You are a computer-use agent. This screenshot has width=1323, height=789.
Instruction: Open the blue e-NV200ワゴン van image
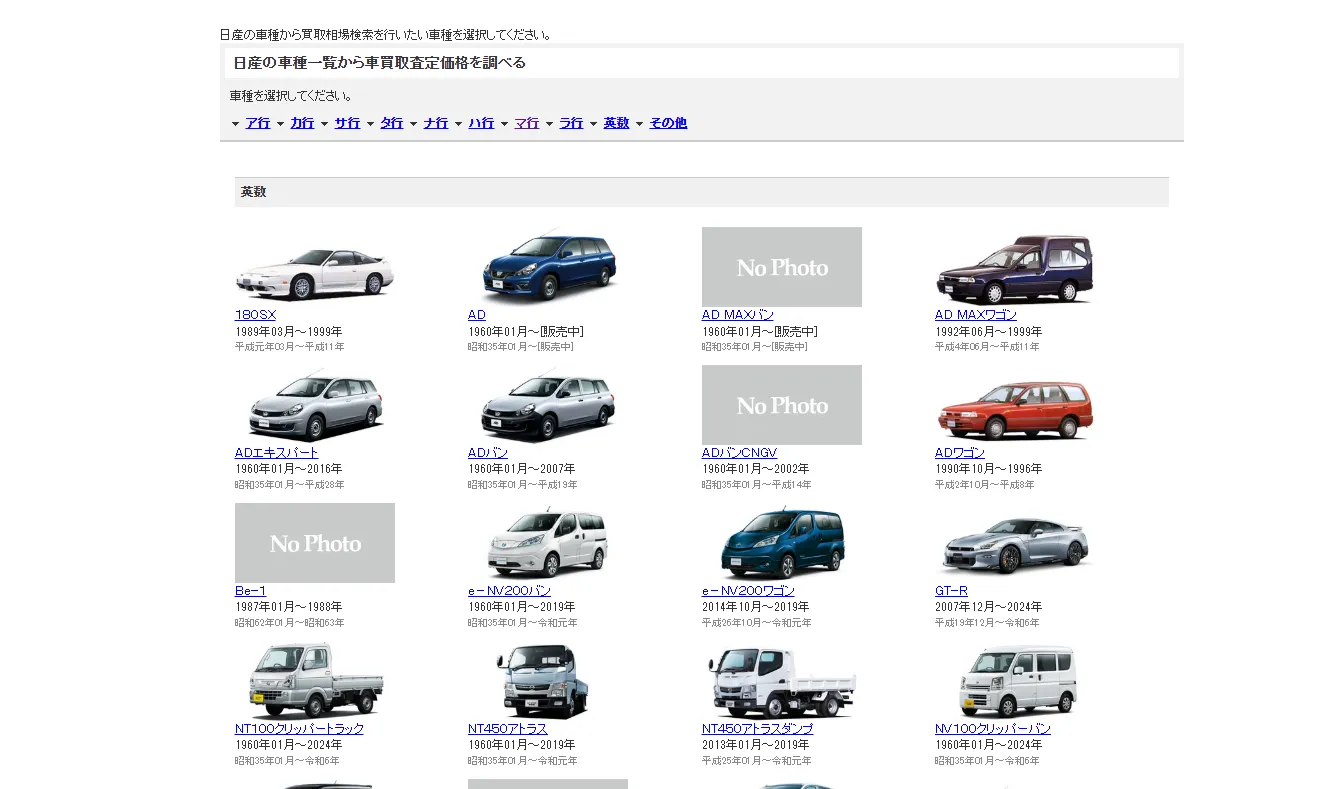pos(782,544)
